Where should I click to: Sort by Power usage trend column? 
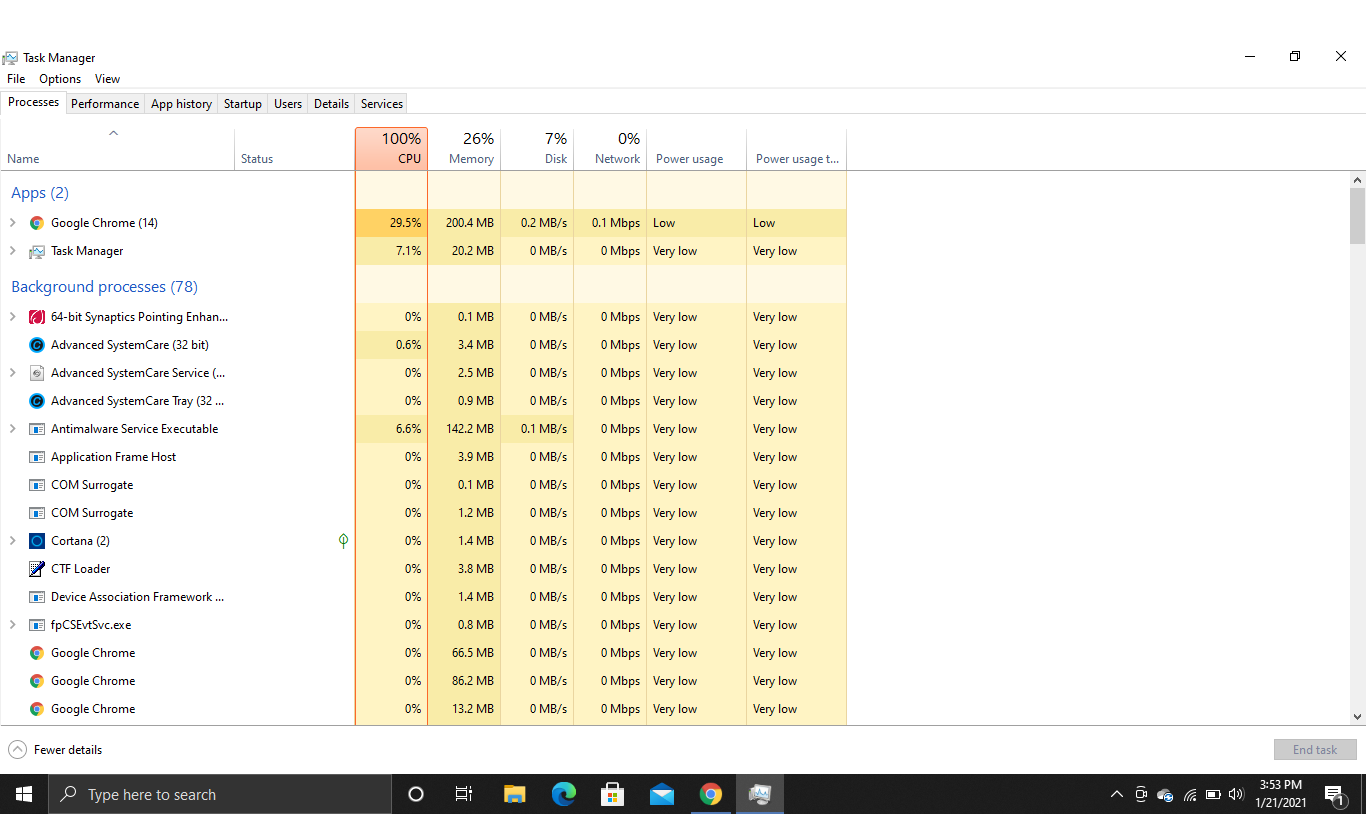(x=796, y=149)
